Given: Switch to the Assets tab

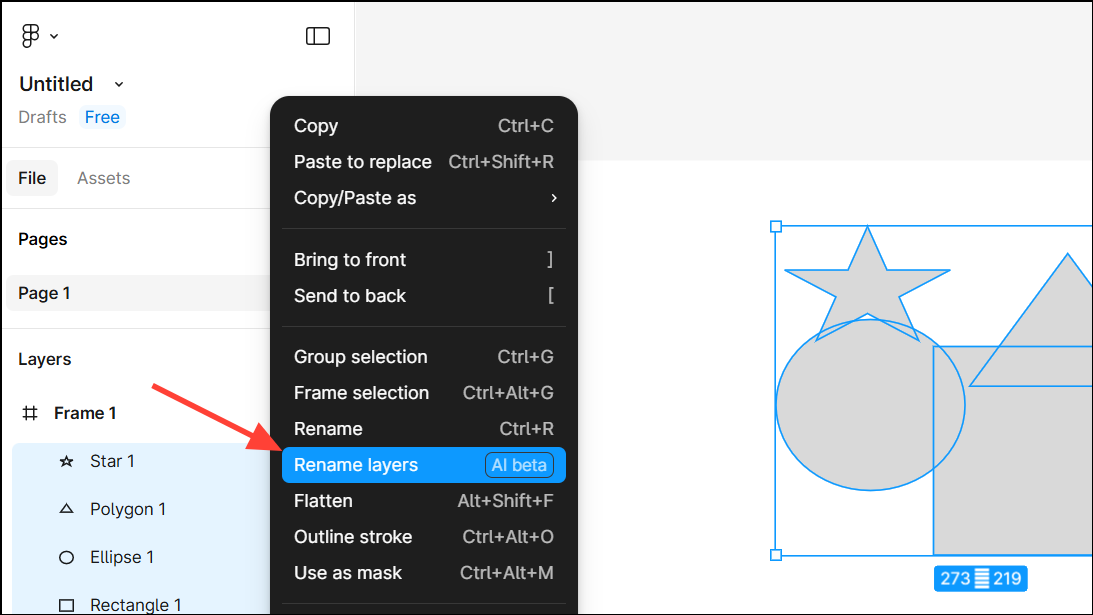Looking at the screenshot, I should [104, 178].
